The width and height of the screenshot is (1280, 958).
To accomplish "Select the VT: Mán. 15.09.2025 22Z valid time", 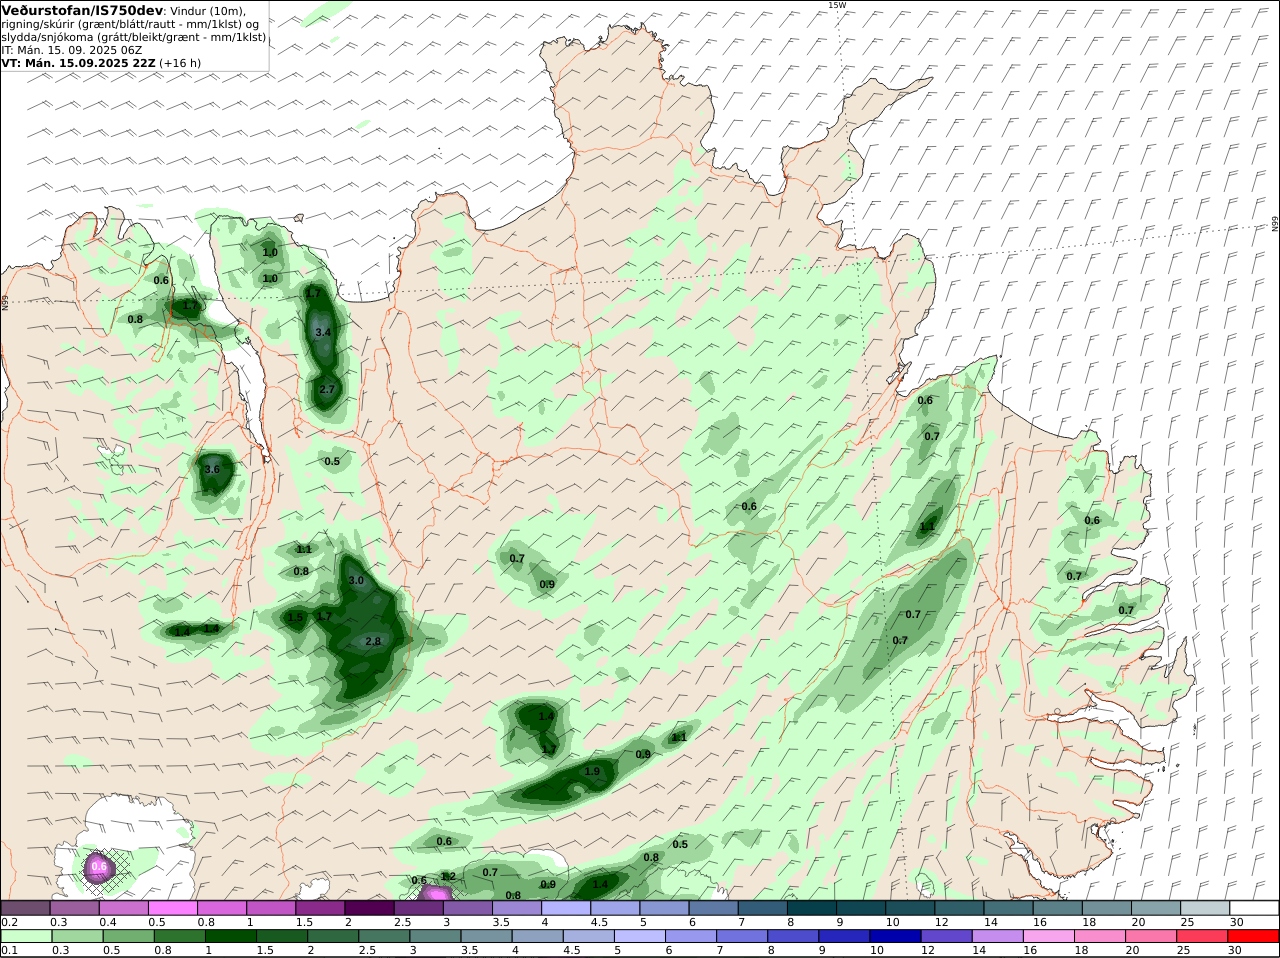I will click(x=79, y=62).
